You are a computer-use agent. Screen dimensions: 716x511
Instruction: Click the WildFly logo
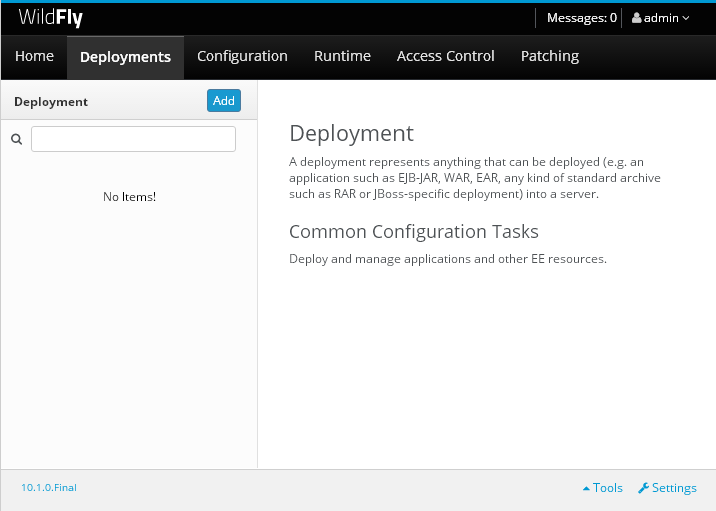pos(51,18)
